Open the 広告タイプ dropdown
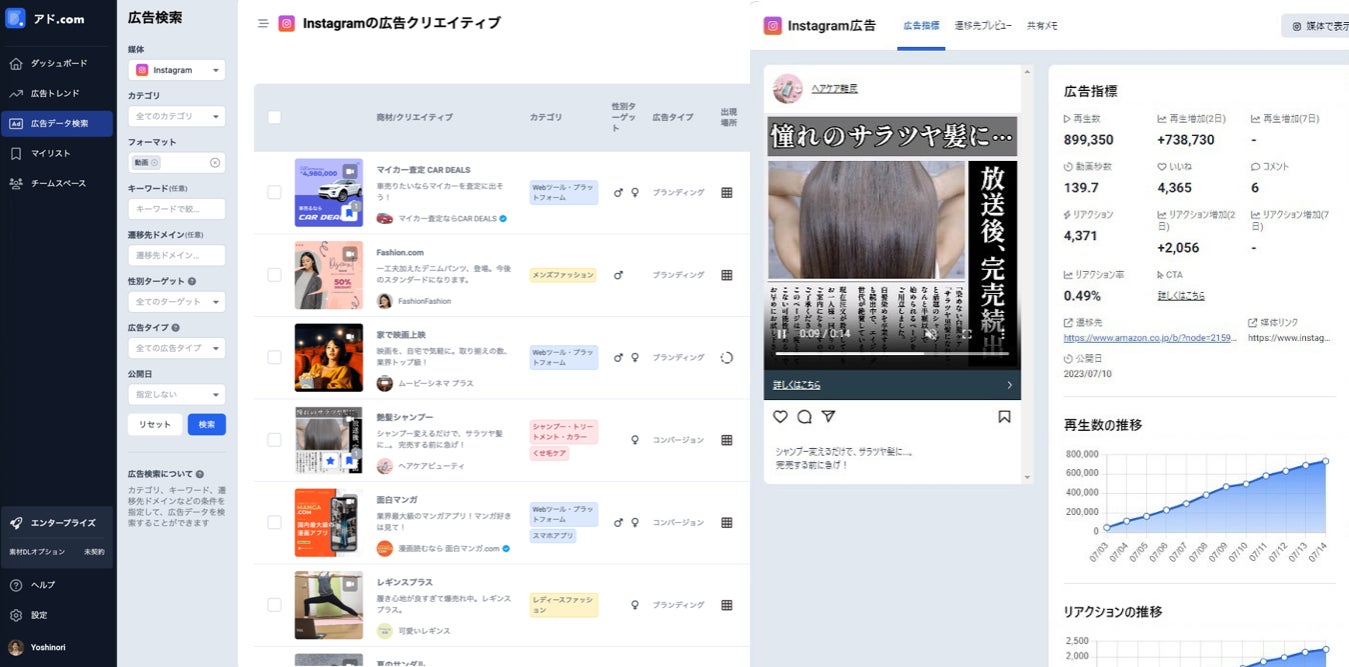The width and height of the screenshot is (1349, 667). [x=177, y=348]
